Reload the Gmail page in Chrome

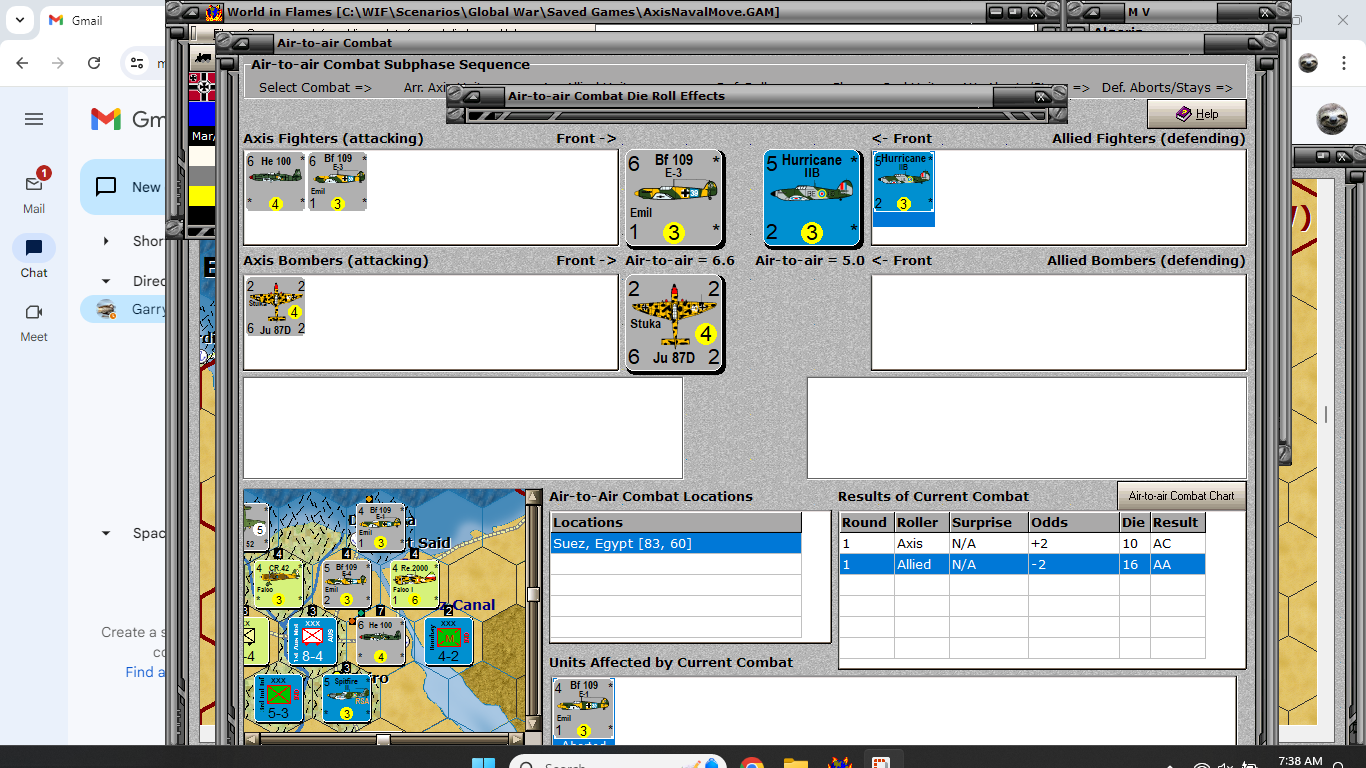tap(94, 63)
